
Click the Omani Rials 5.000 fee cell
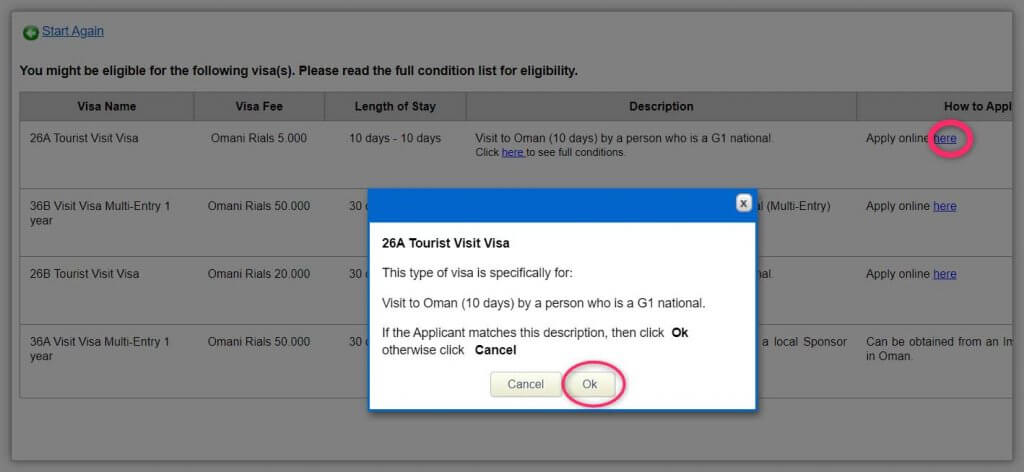tap(259, 138)
